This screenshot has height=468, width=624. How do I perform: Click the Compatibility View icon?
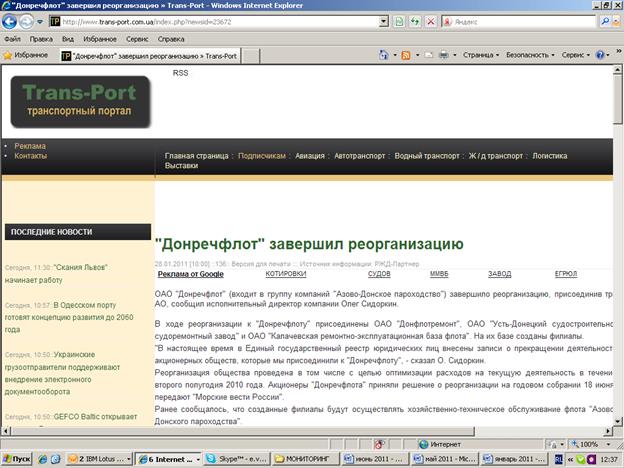pos(398,22)
